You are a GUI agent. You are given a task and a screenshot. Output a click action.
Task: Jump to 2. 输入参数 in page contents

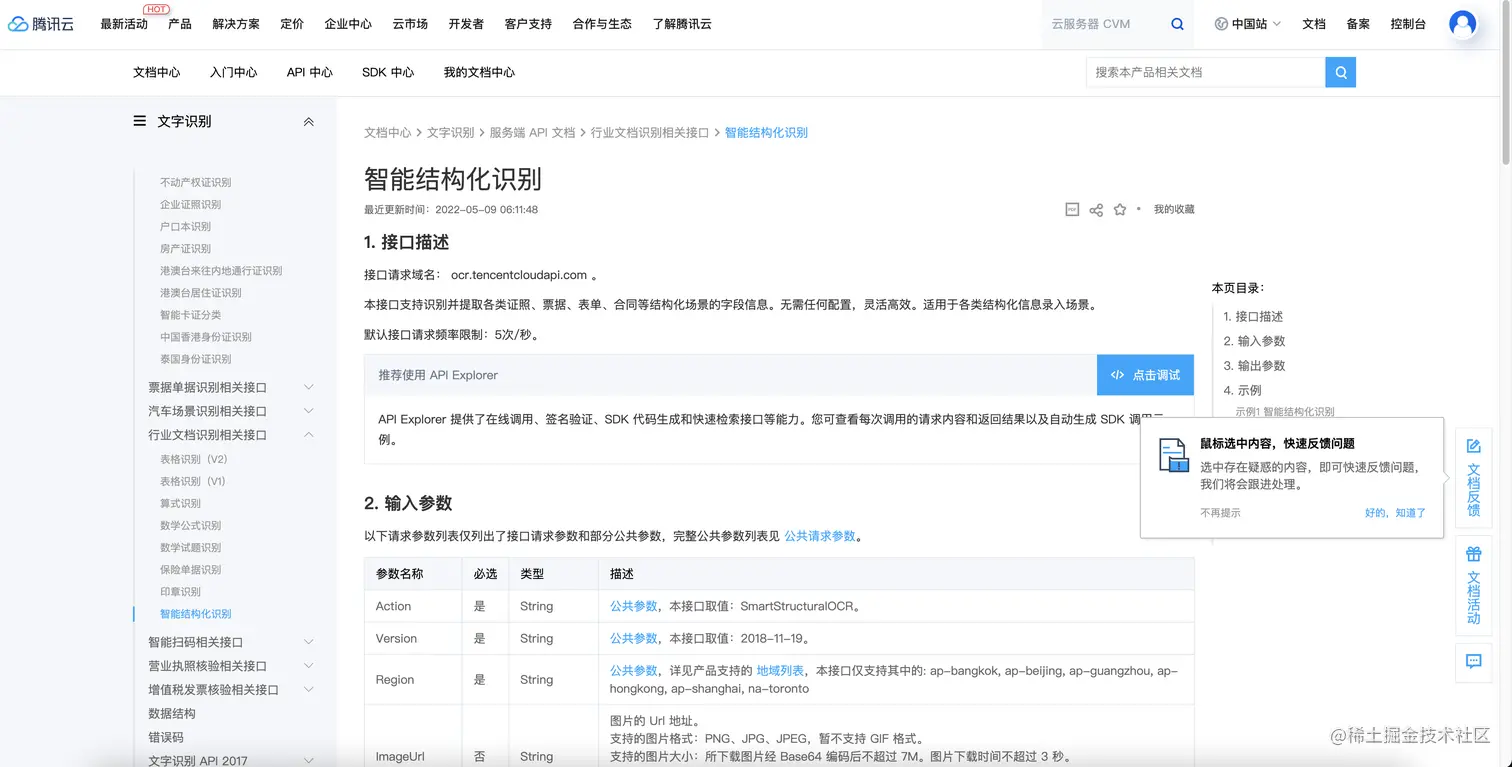tap(1254, 341)
